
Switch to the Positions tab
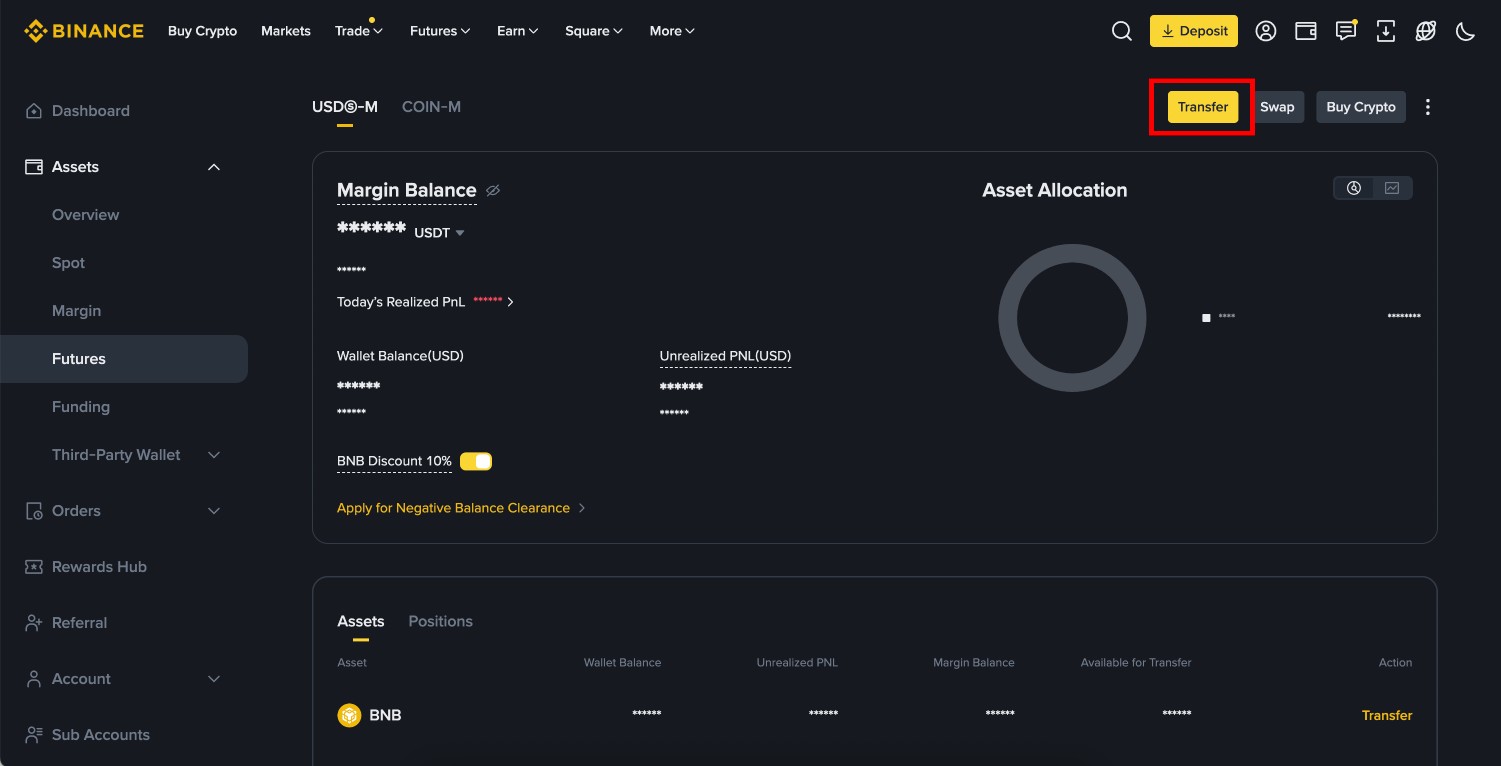[x=441, y=621]
